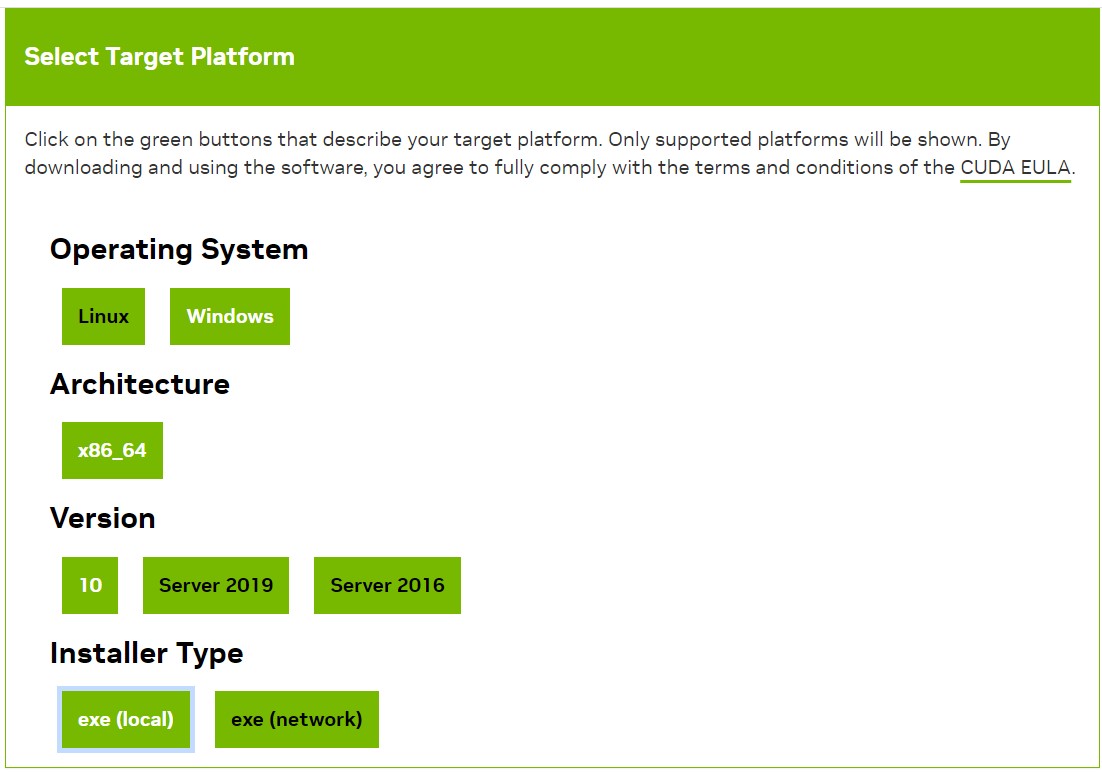Select the Server 2016 version button
This screenshot has height=772, width=1102.
tap(387, 585)
